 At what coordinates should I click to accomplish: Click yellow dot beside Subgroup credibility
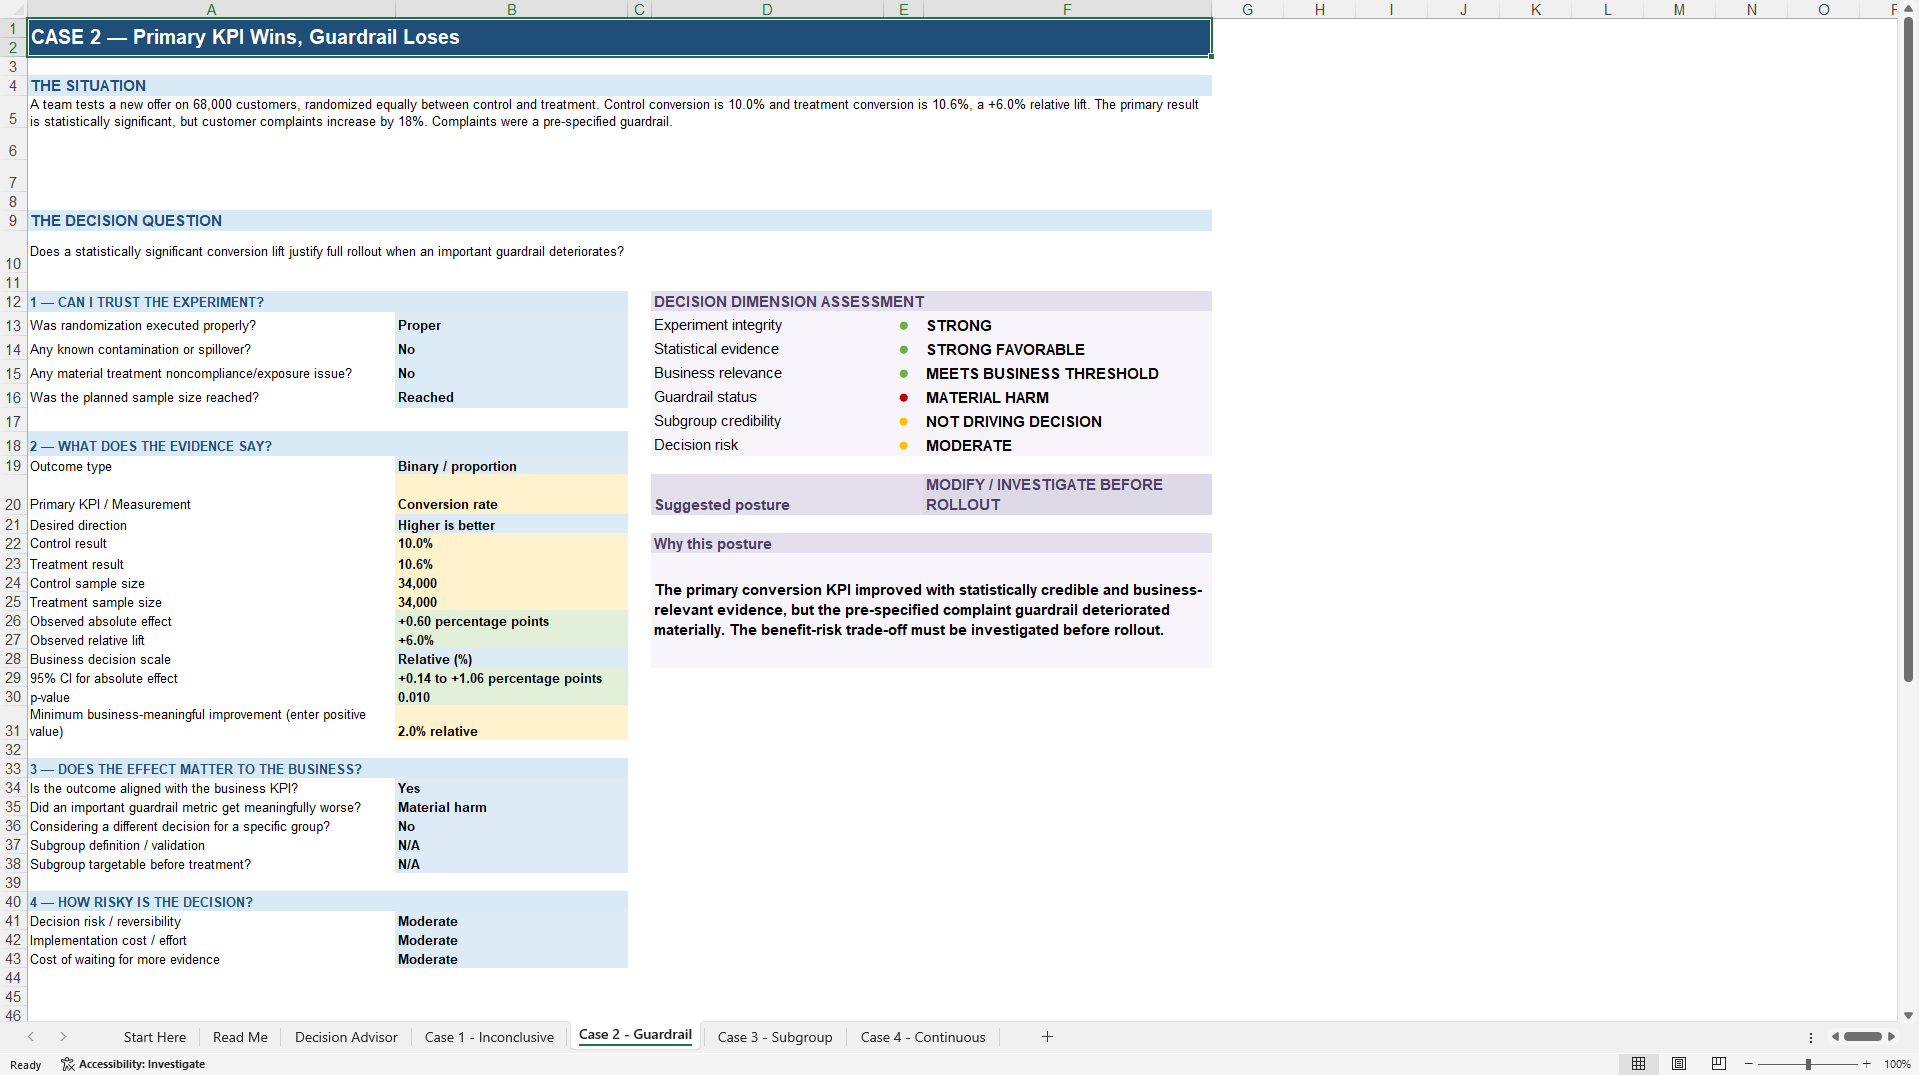pyautogui.click(x=903, y=422)
